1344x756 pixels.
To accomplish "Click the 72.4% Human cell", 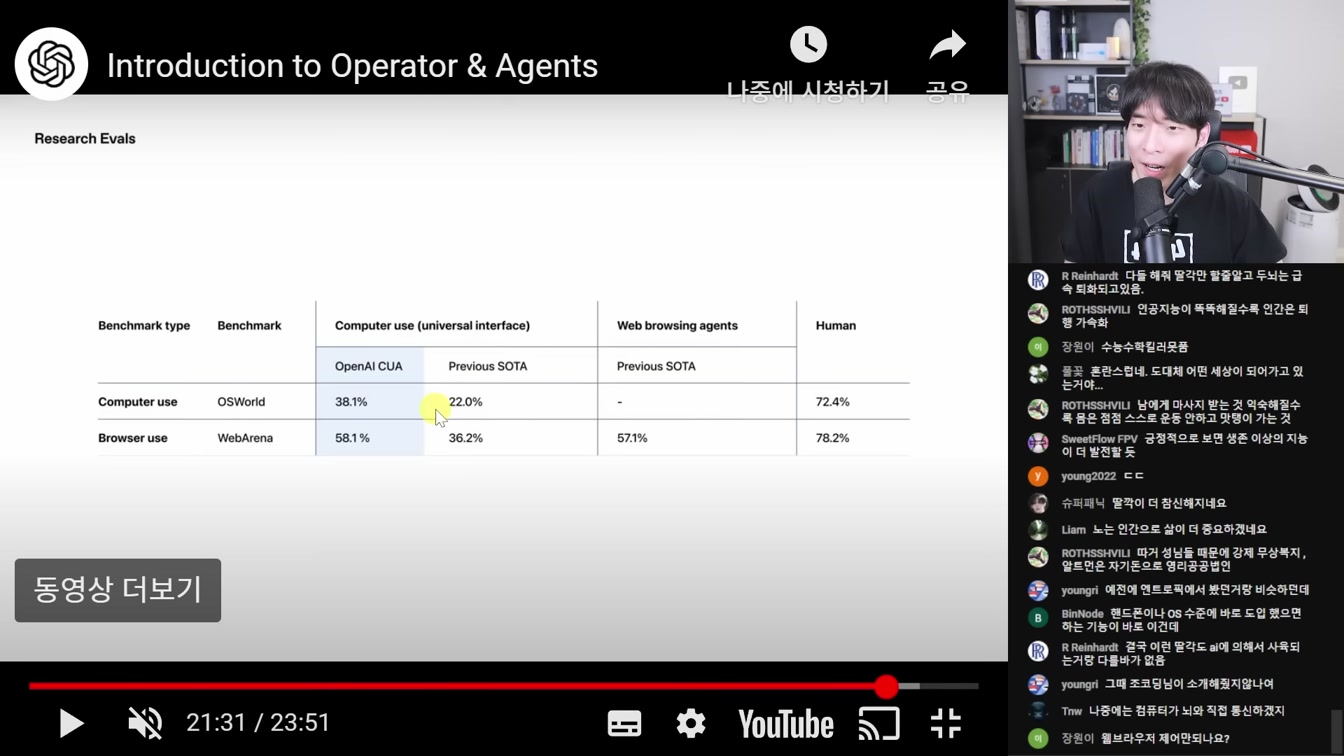I will 833,402.
